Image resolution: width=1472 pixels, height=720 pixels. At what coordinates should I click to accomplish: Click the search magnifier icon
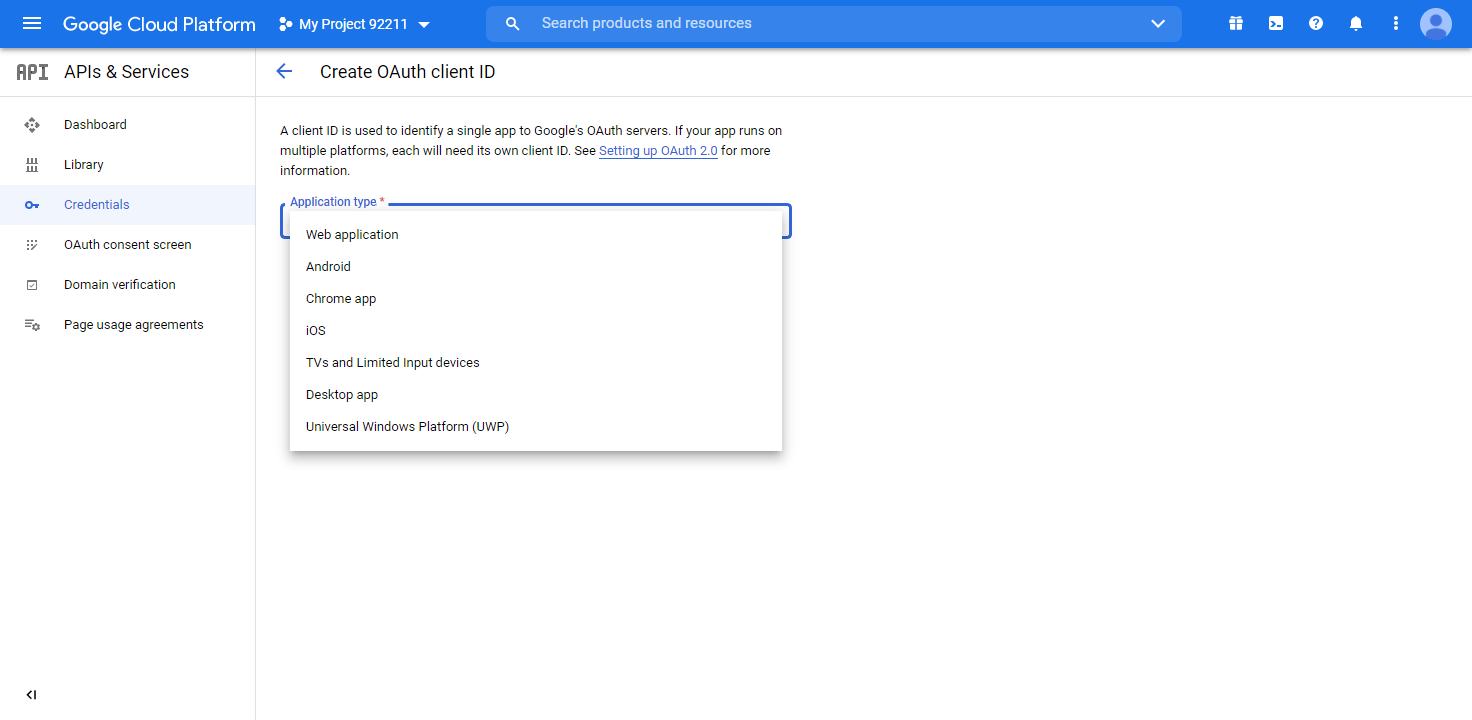pyautogui.click(x=513, y=24)
